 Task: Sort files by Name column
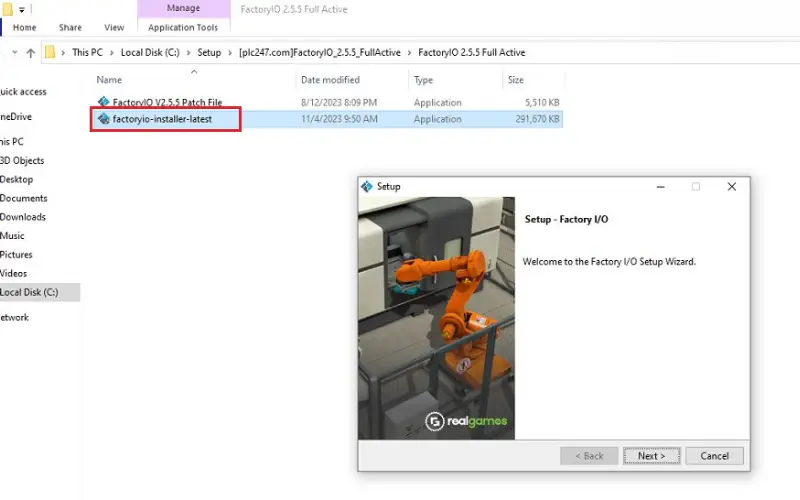click(109, 80)
